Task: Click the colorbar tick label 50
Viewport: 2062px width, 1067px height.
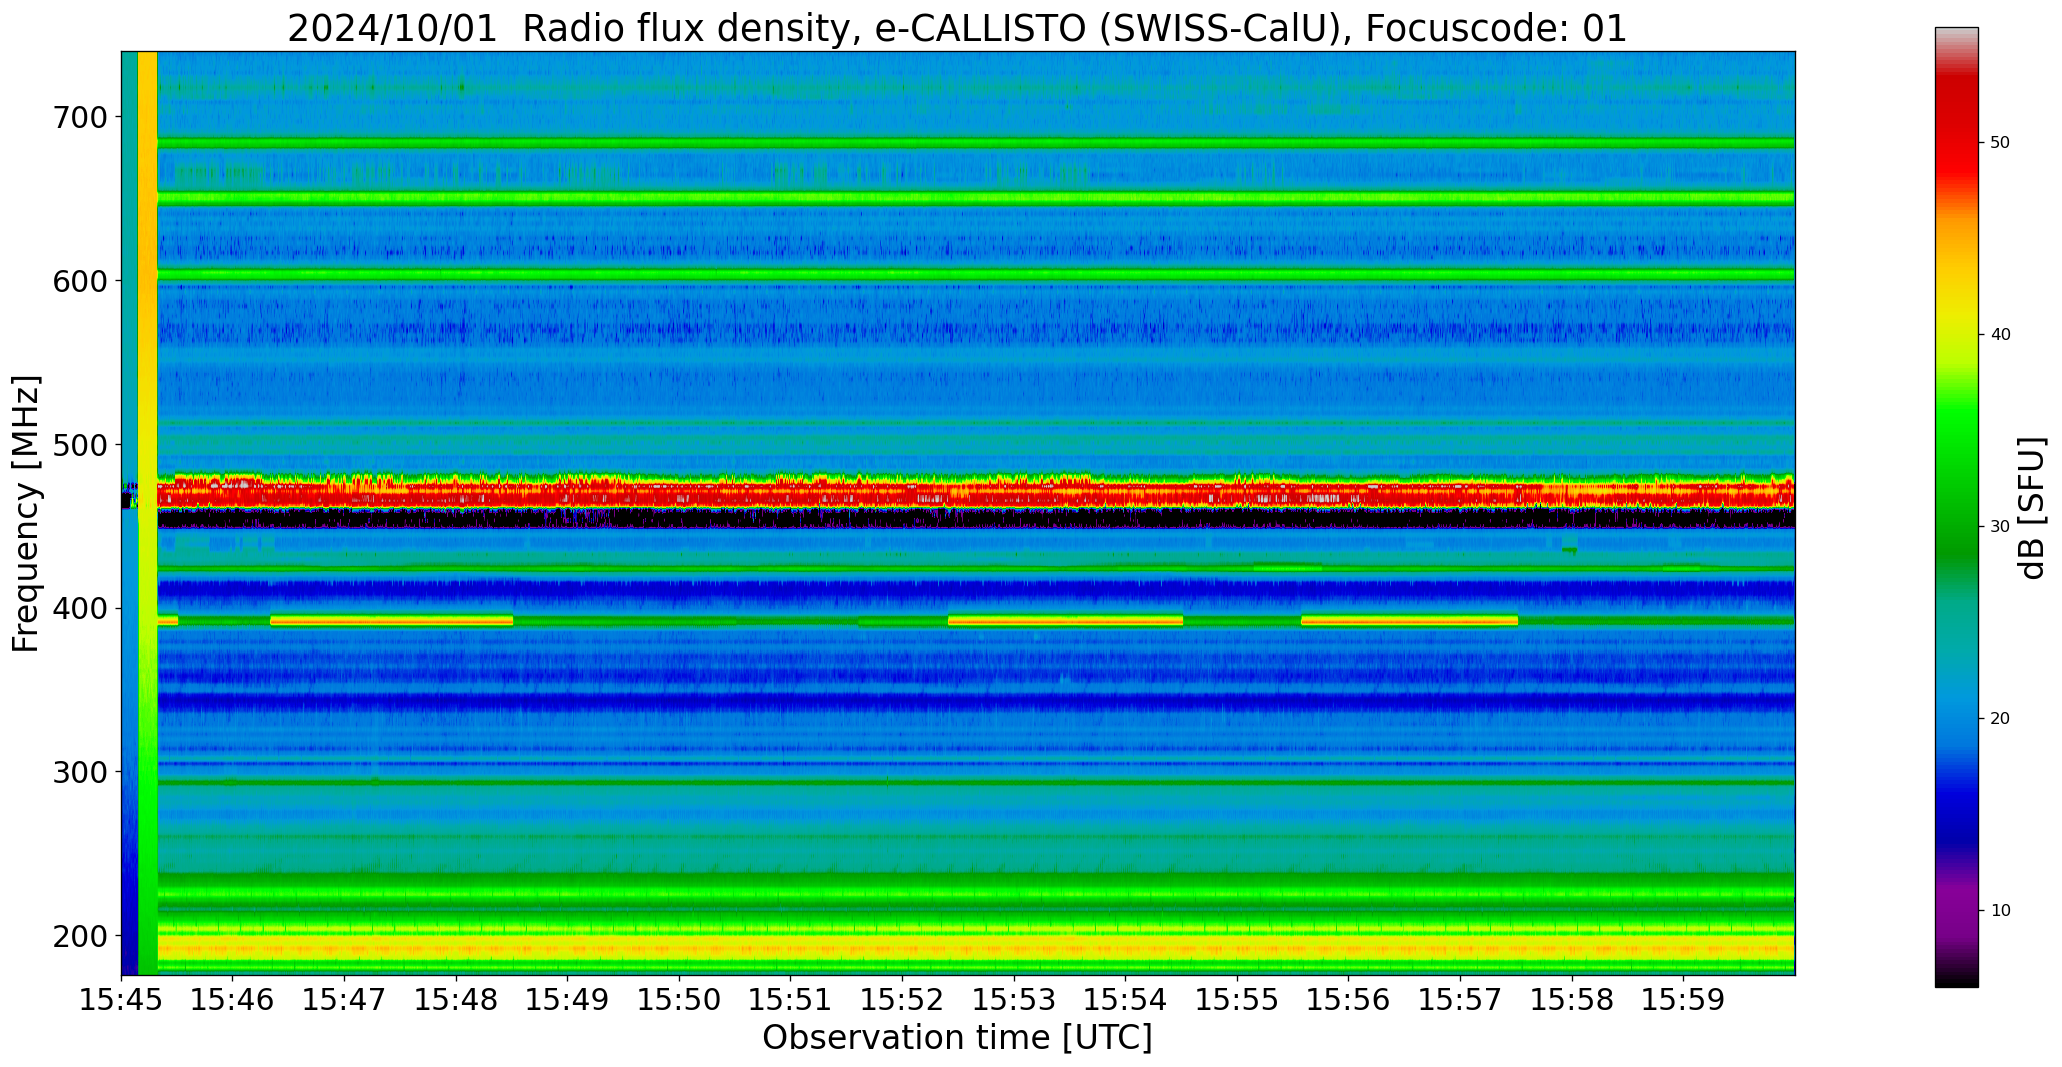Action: [x=2000, y=143]
